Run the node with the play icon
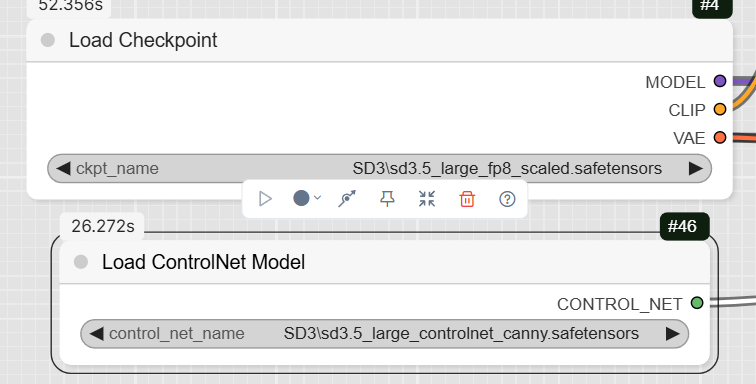 (x=265, y=199)
